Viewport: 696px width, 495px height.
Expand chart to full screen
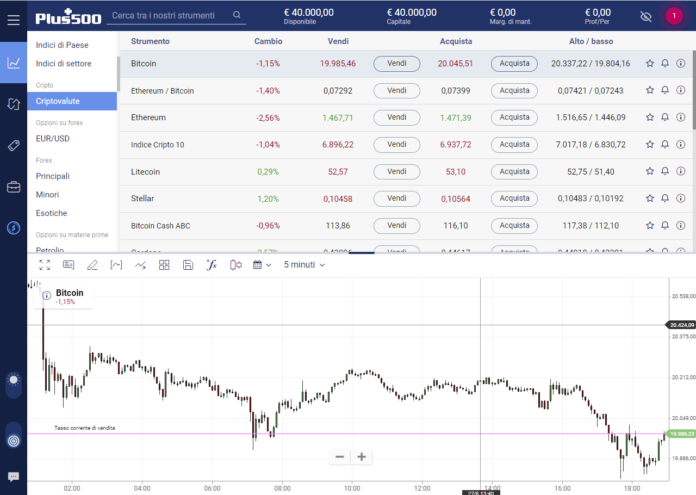click(44, 265)
